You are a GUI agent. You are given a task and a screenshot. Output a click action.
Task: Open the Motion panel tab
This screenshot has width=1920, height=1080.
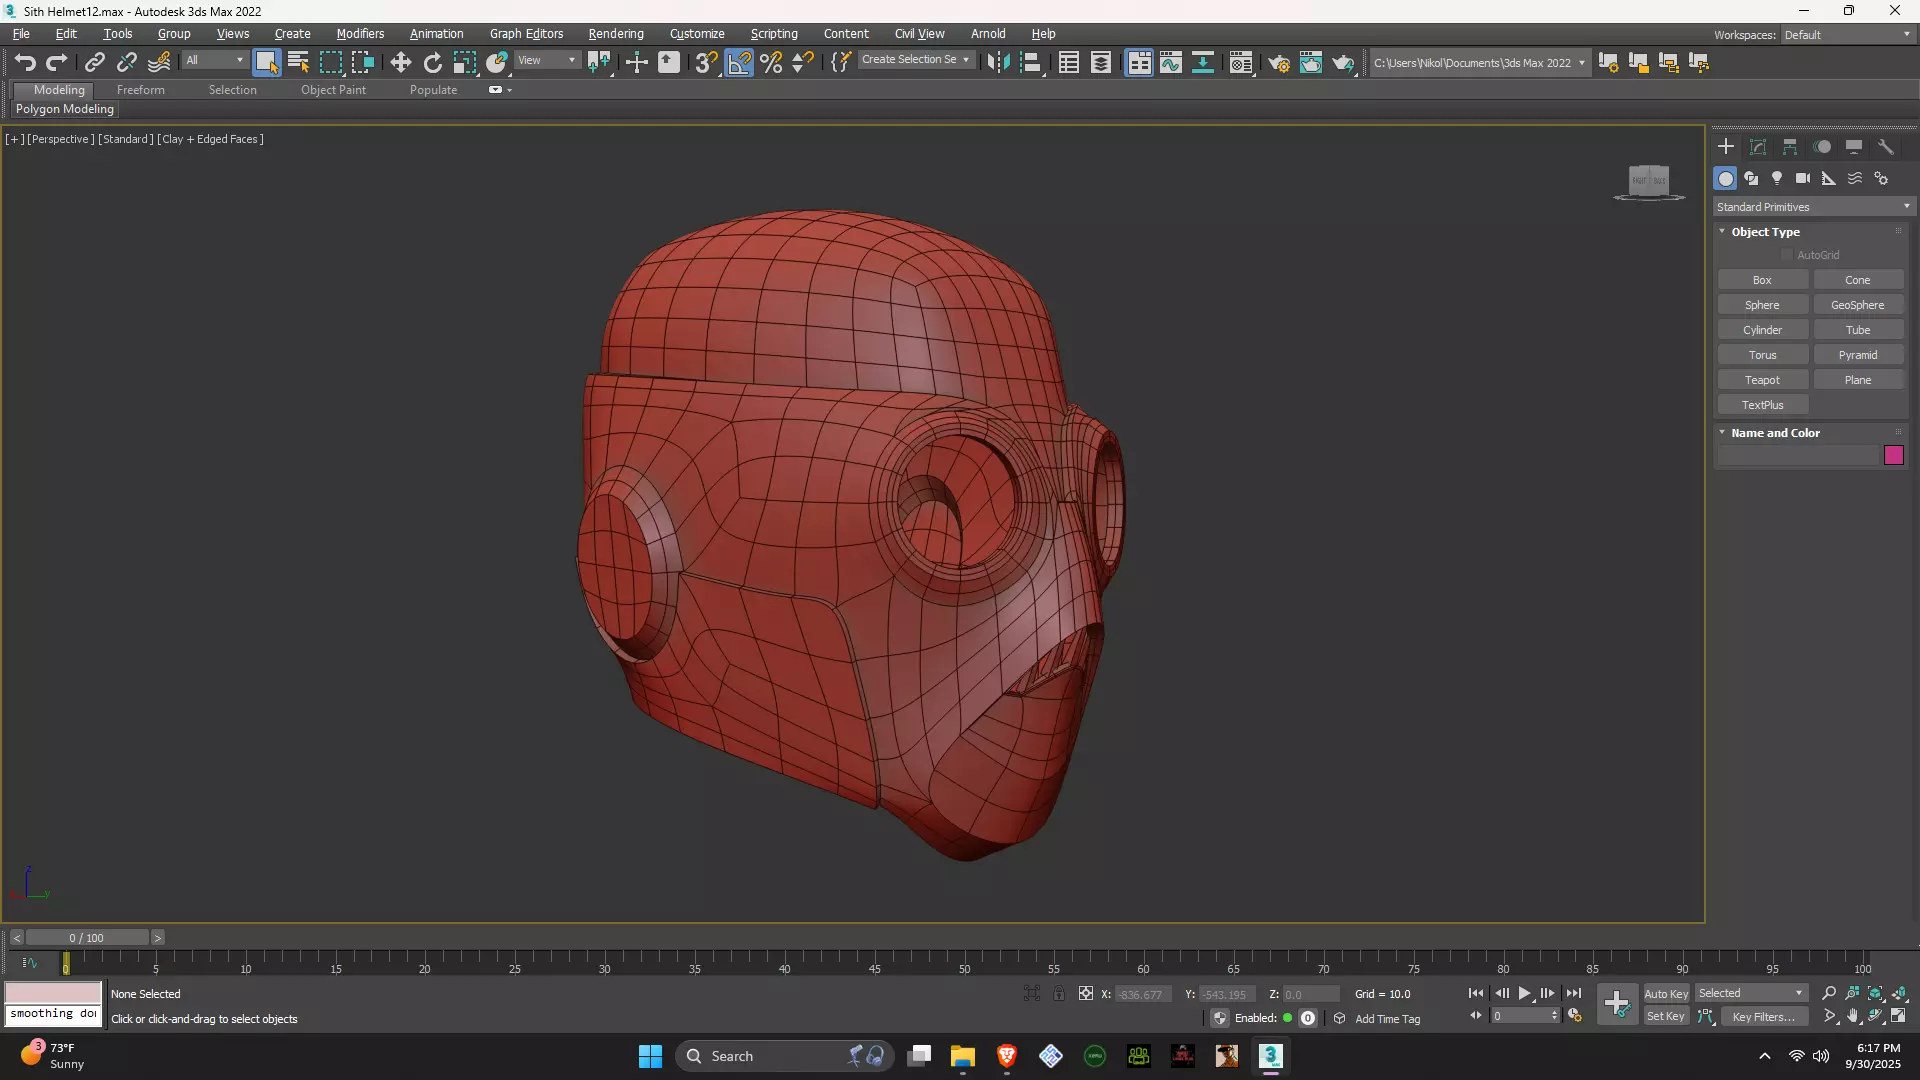(1822, 147)
